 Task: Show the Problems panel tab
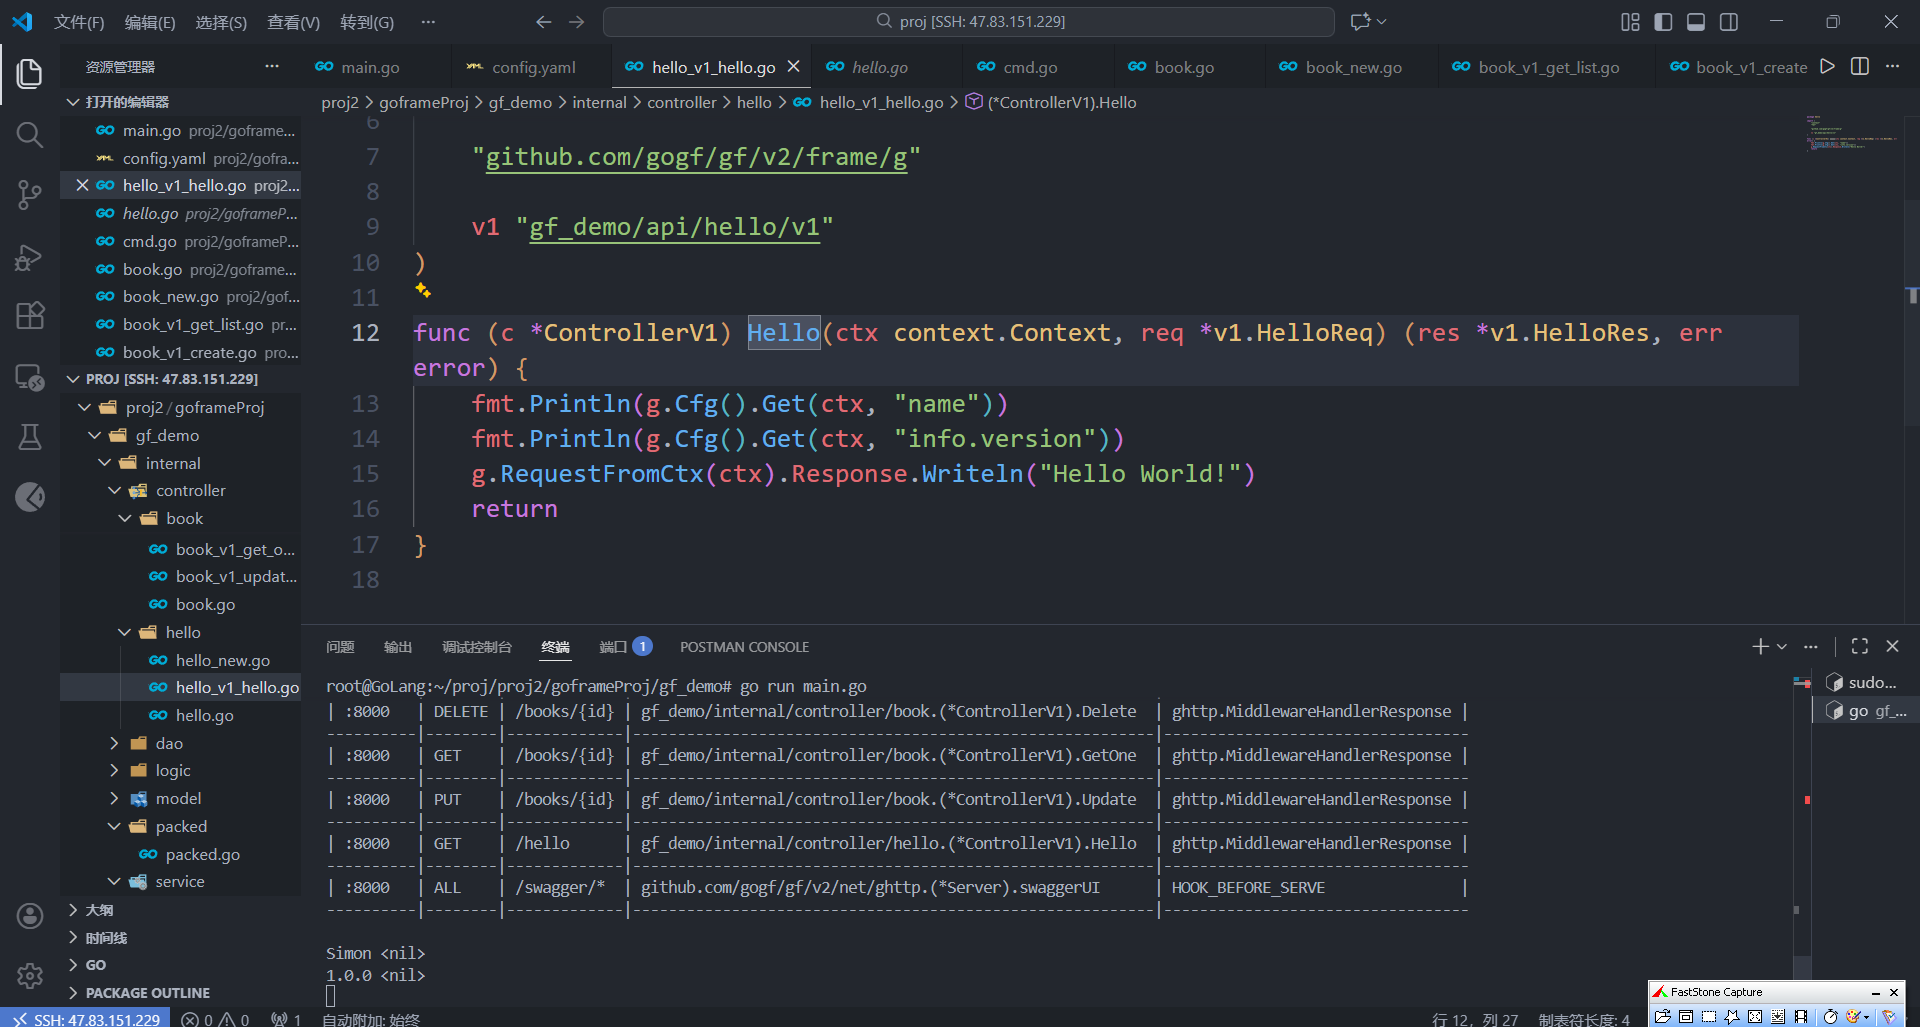340,647
